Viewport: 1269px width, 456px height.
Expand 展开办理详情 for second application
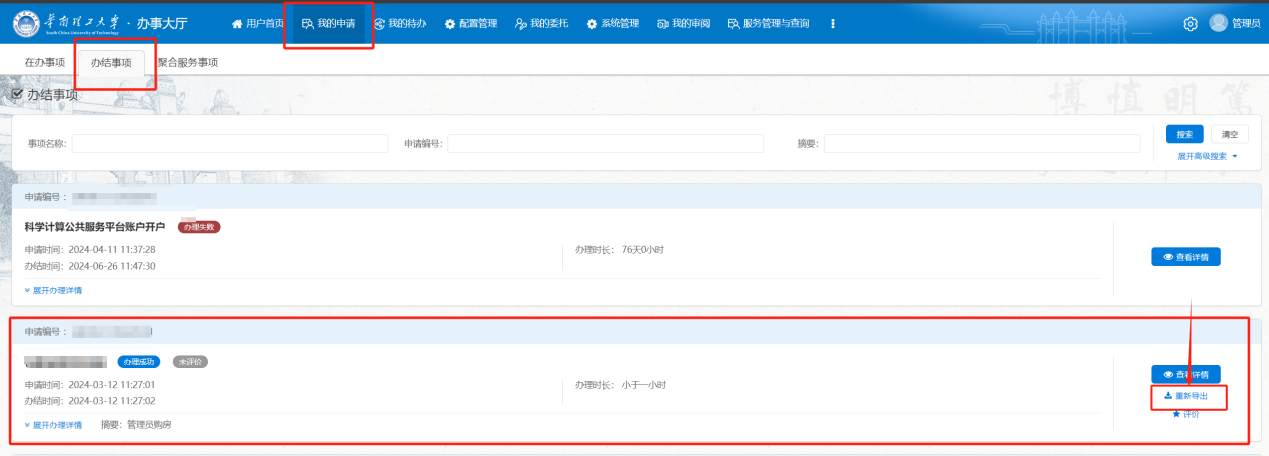pyautogui.click(x=54, y=425)
